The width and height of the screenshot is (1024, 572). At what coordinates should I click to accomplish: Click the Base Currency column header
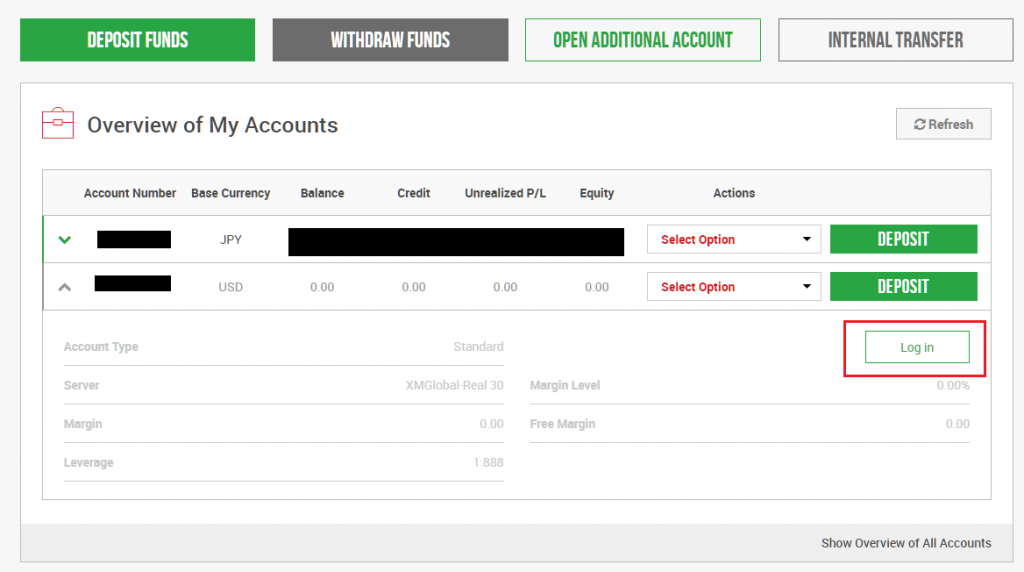pos(230,193)
